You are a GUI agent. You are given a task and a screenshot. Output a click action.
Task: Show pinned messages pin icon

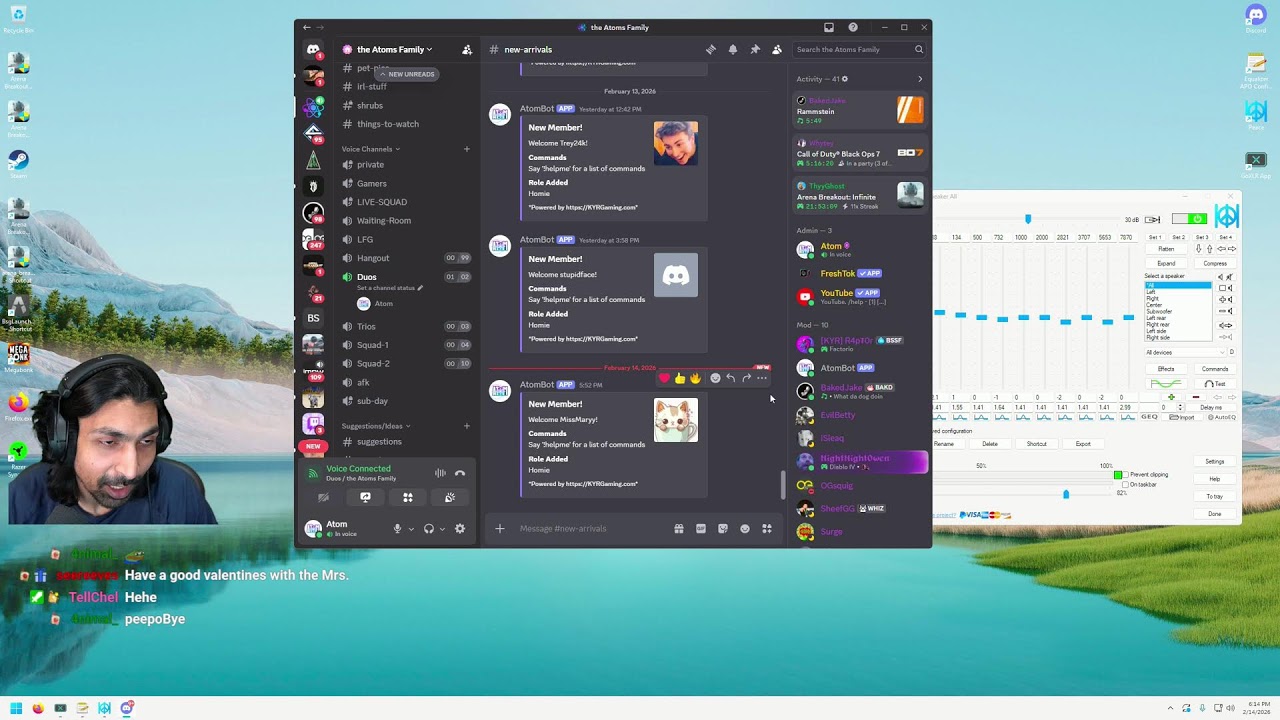755,49
